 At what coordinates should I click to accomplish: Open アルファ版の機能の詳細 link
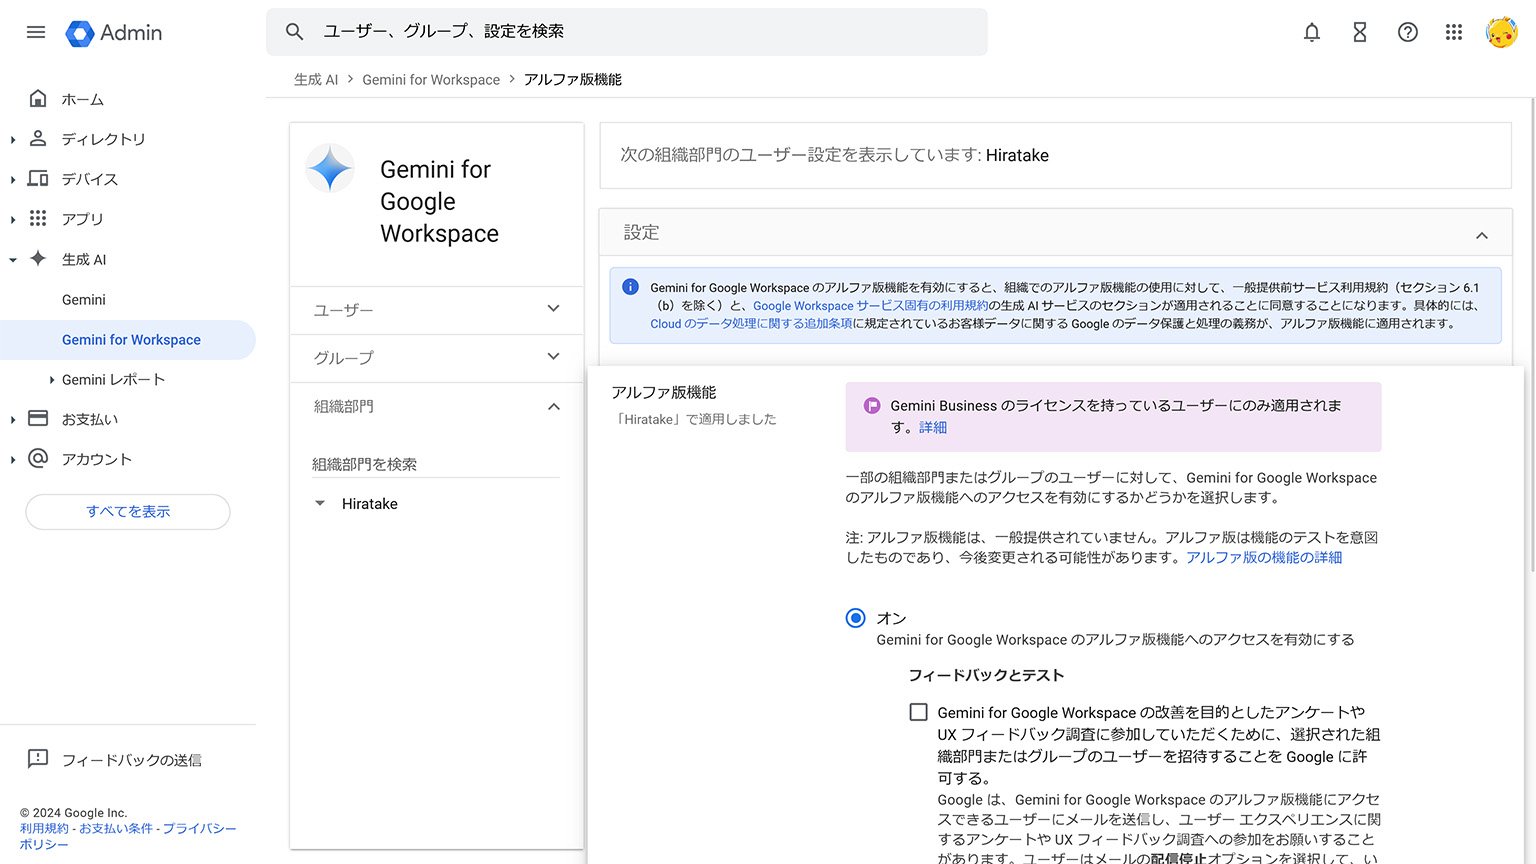1264,558
